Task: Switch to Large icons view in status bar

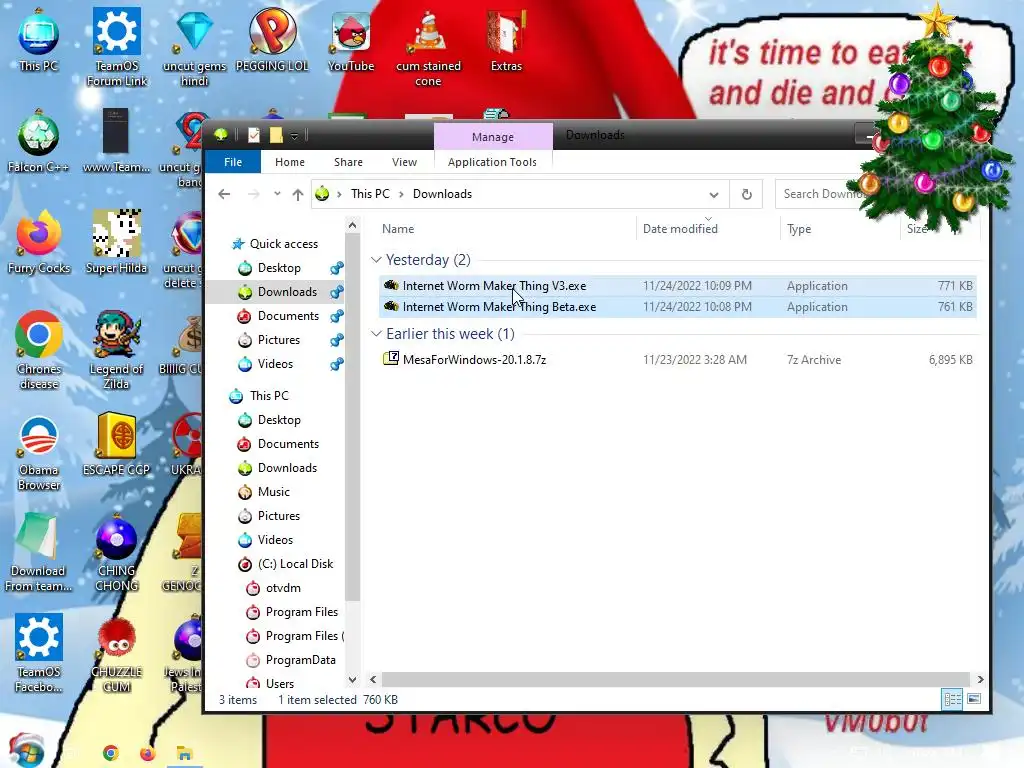Action: (974, 699)
